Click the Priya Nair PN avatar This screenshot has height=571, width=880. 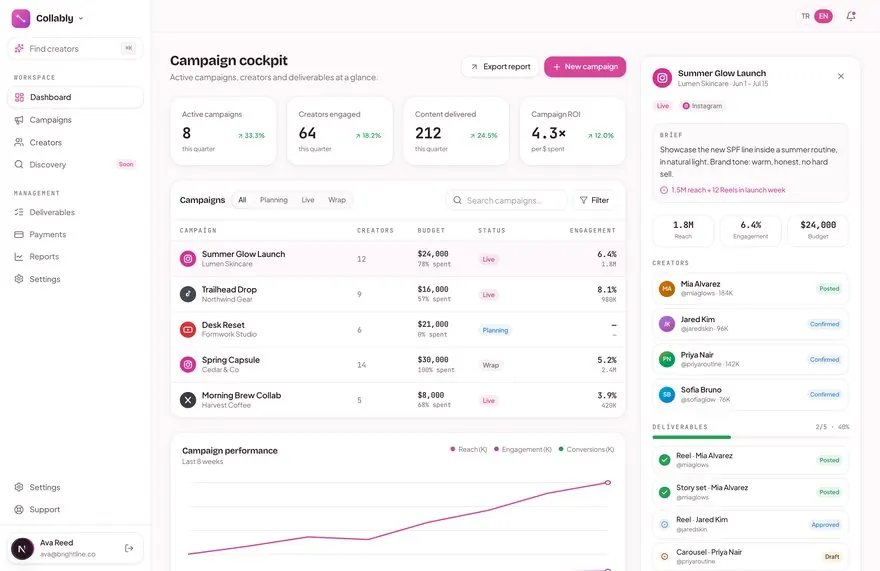[667, 359]
